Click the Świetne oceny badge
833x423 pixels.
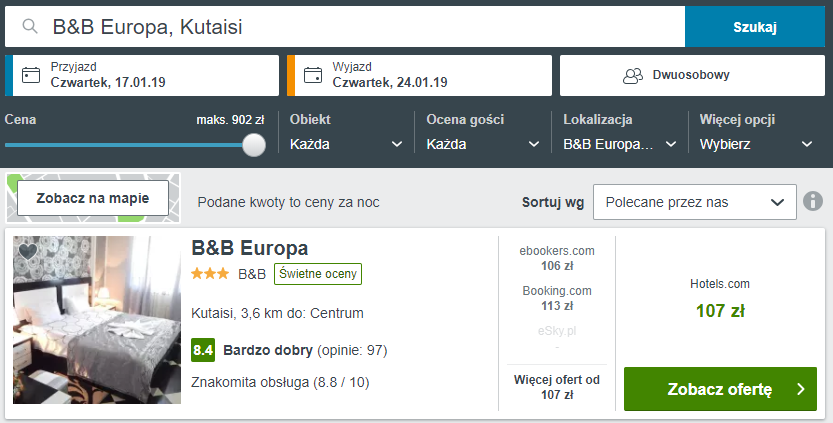pyautogui.click(x=318, y=274)
